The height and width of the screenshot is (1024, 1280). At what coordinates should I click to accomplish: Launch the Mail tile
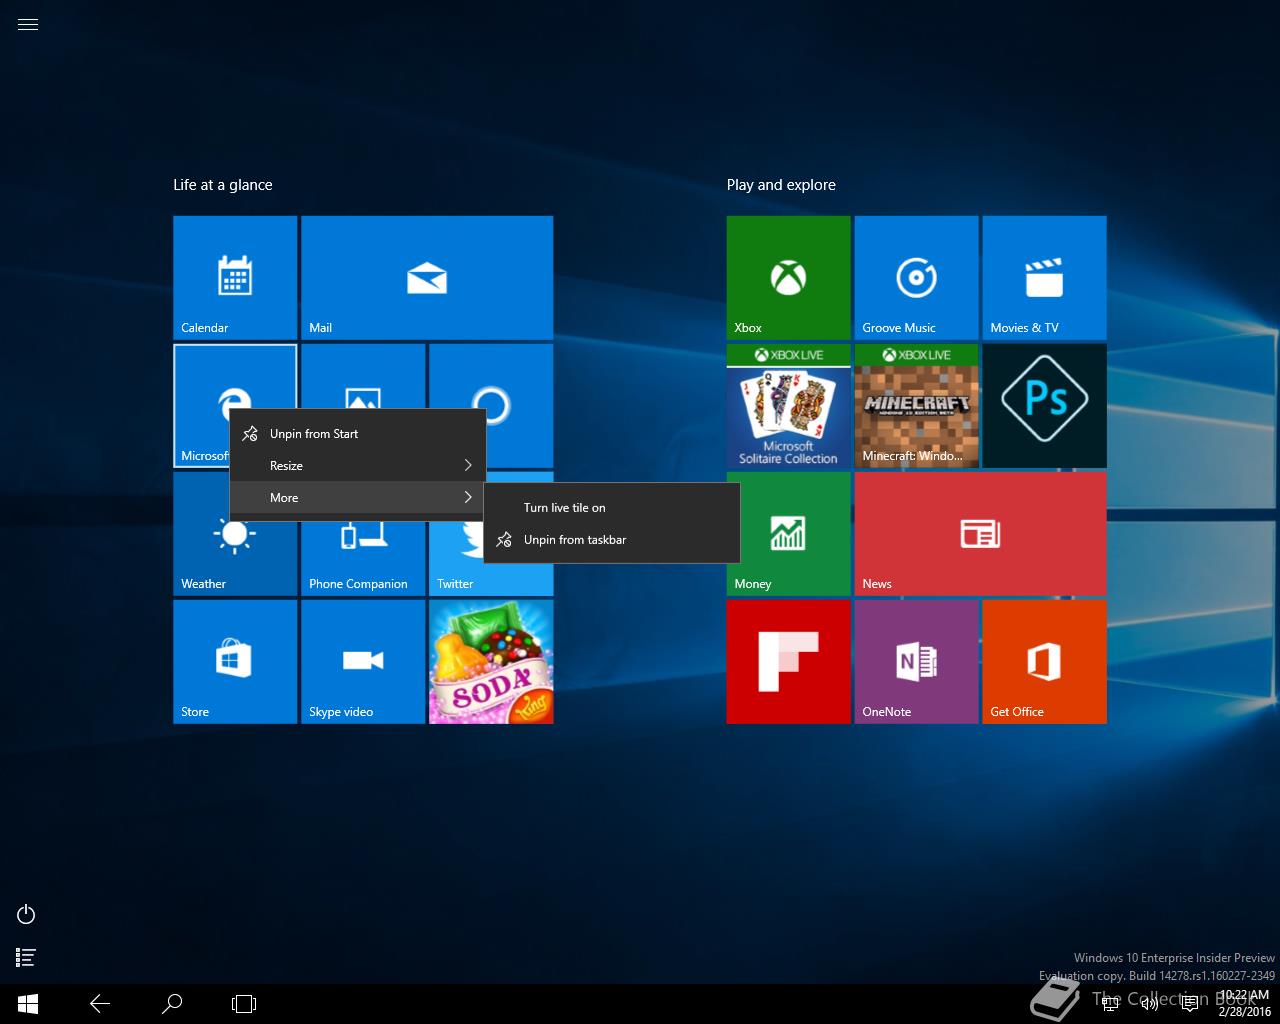click(x=427, y=278)
